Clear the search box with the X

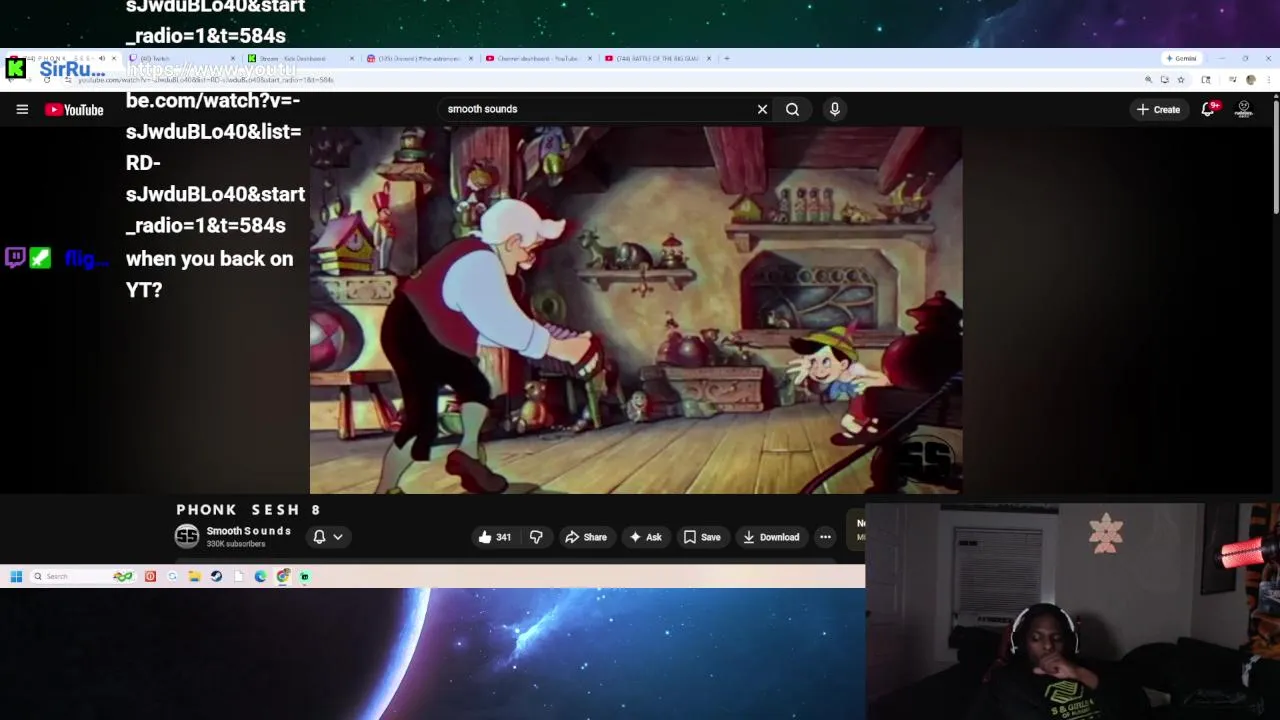click(762, 109)
